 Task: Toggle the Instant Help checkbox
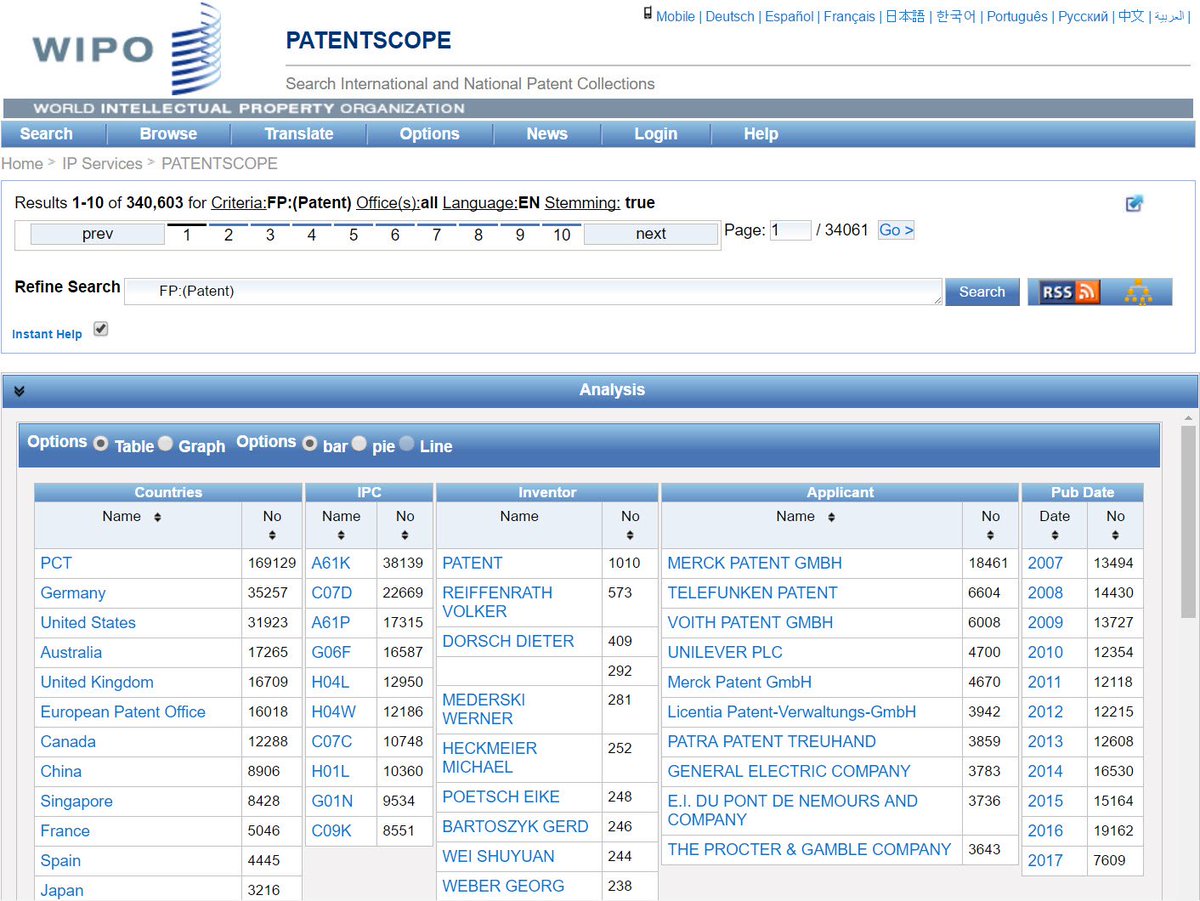coord(100,329)
